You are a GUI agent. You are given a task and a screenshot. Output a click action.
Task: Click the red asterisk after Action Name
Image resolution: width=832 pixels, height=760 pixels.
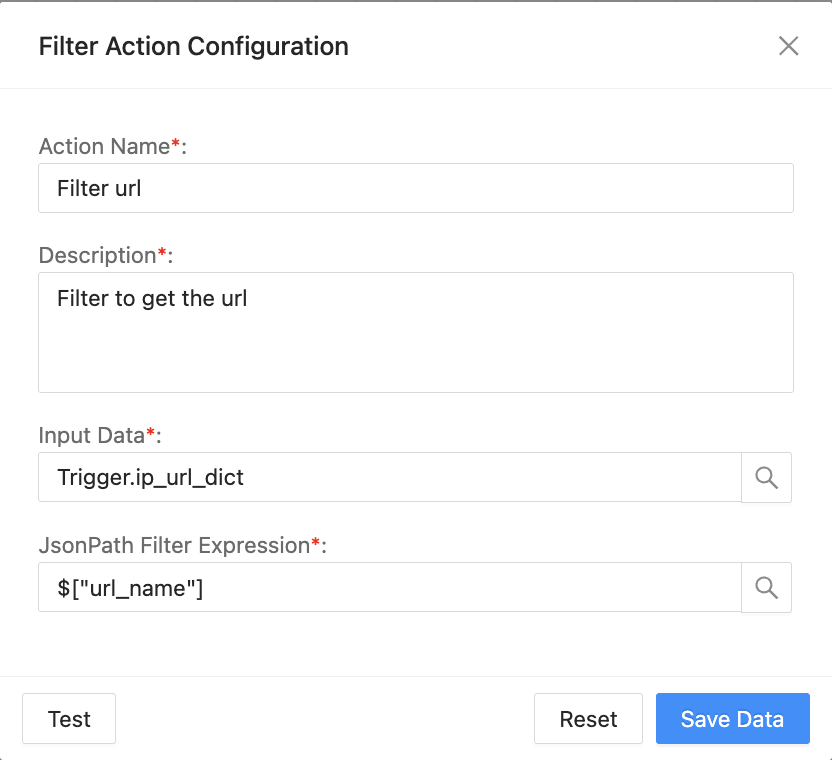[x=176, y=145]
